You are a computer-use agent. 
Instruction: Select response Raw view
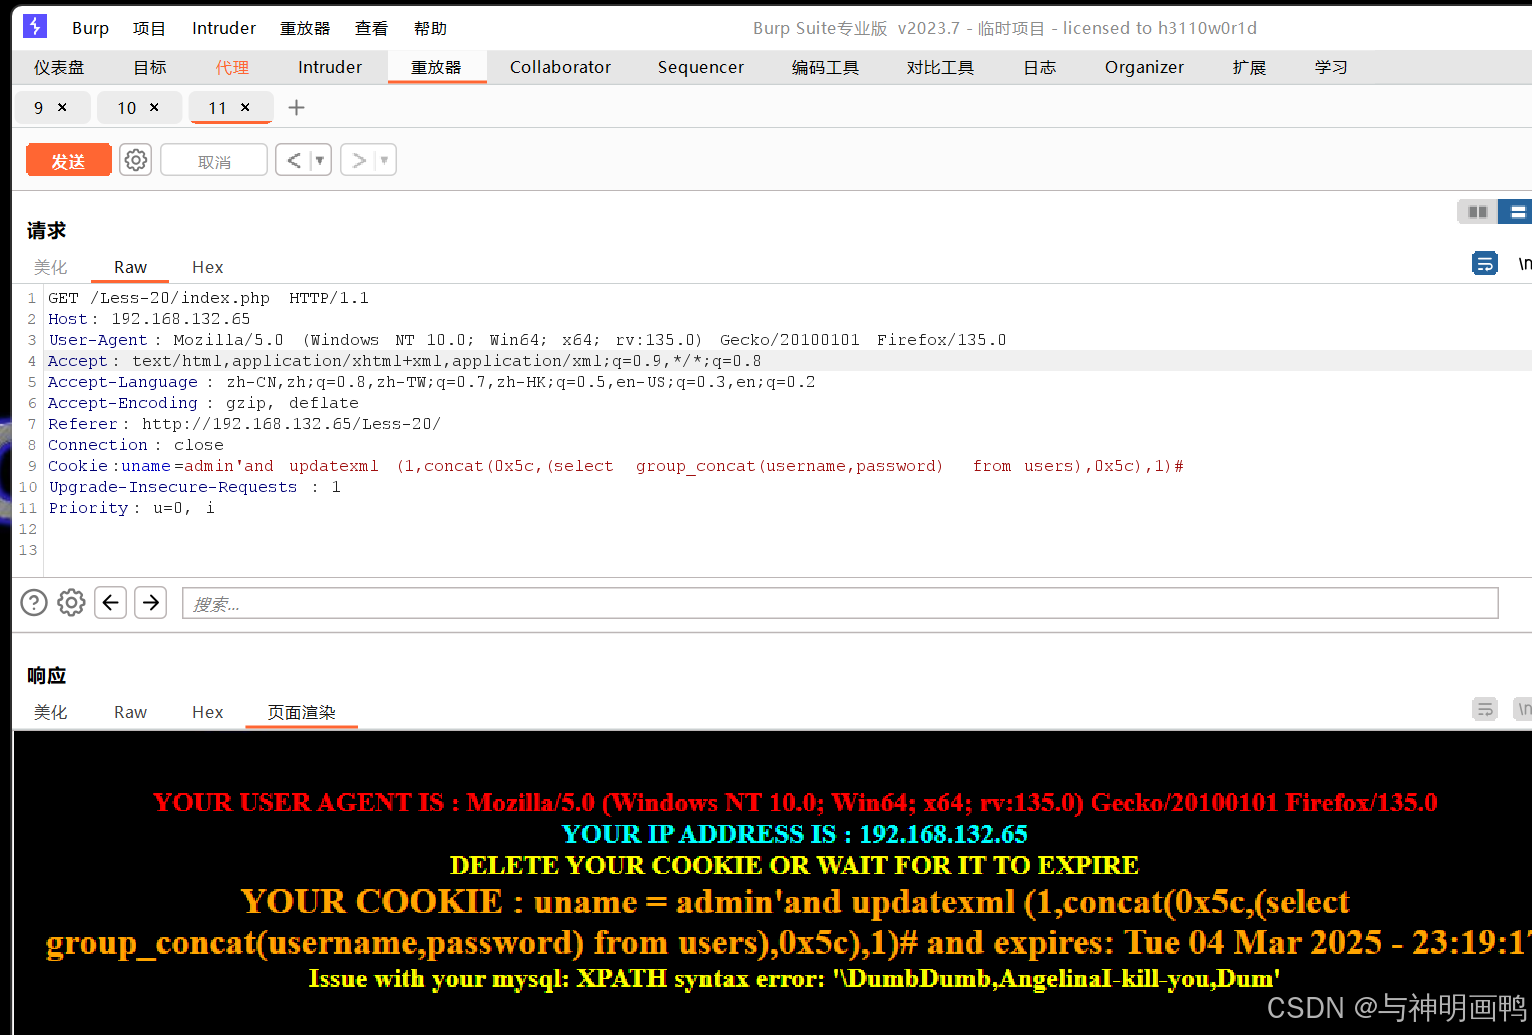130,712
